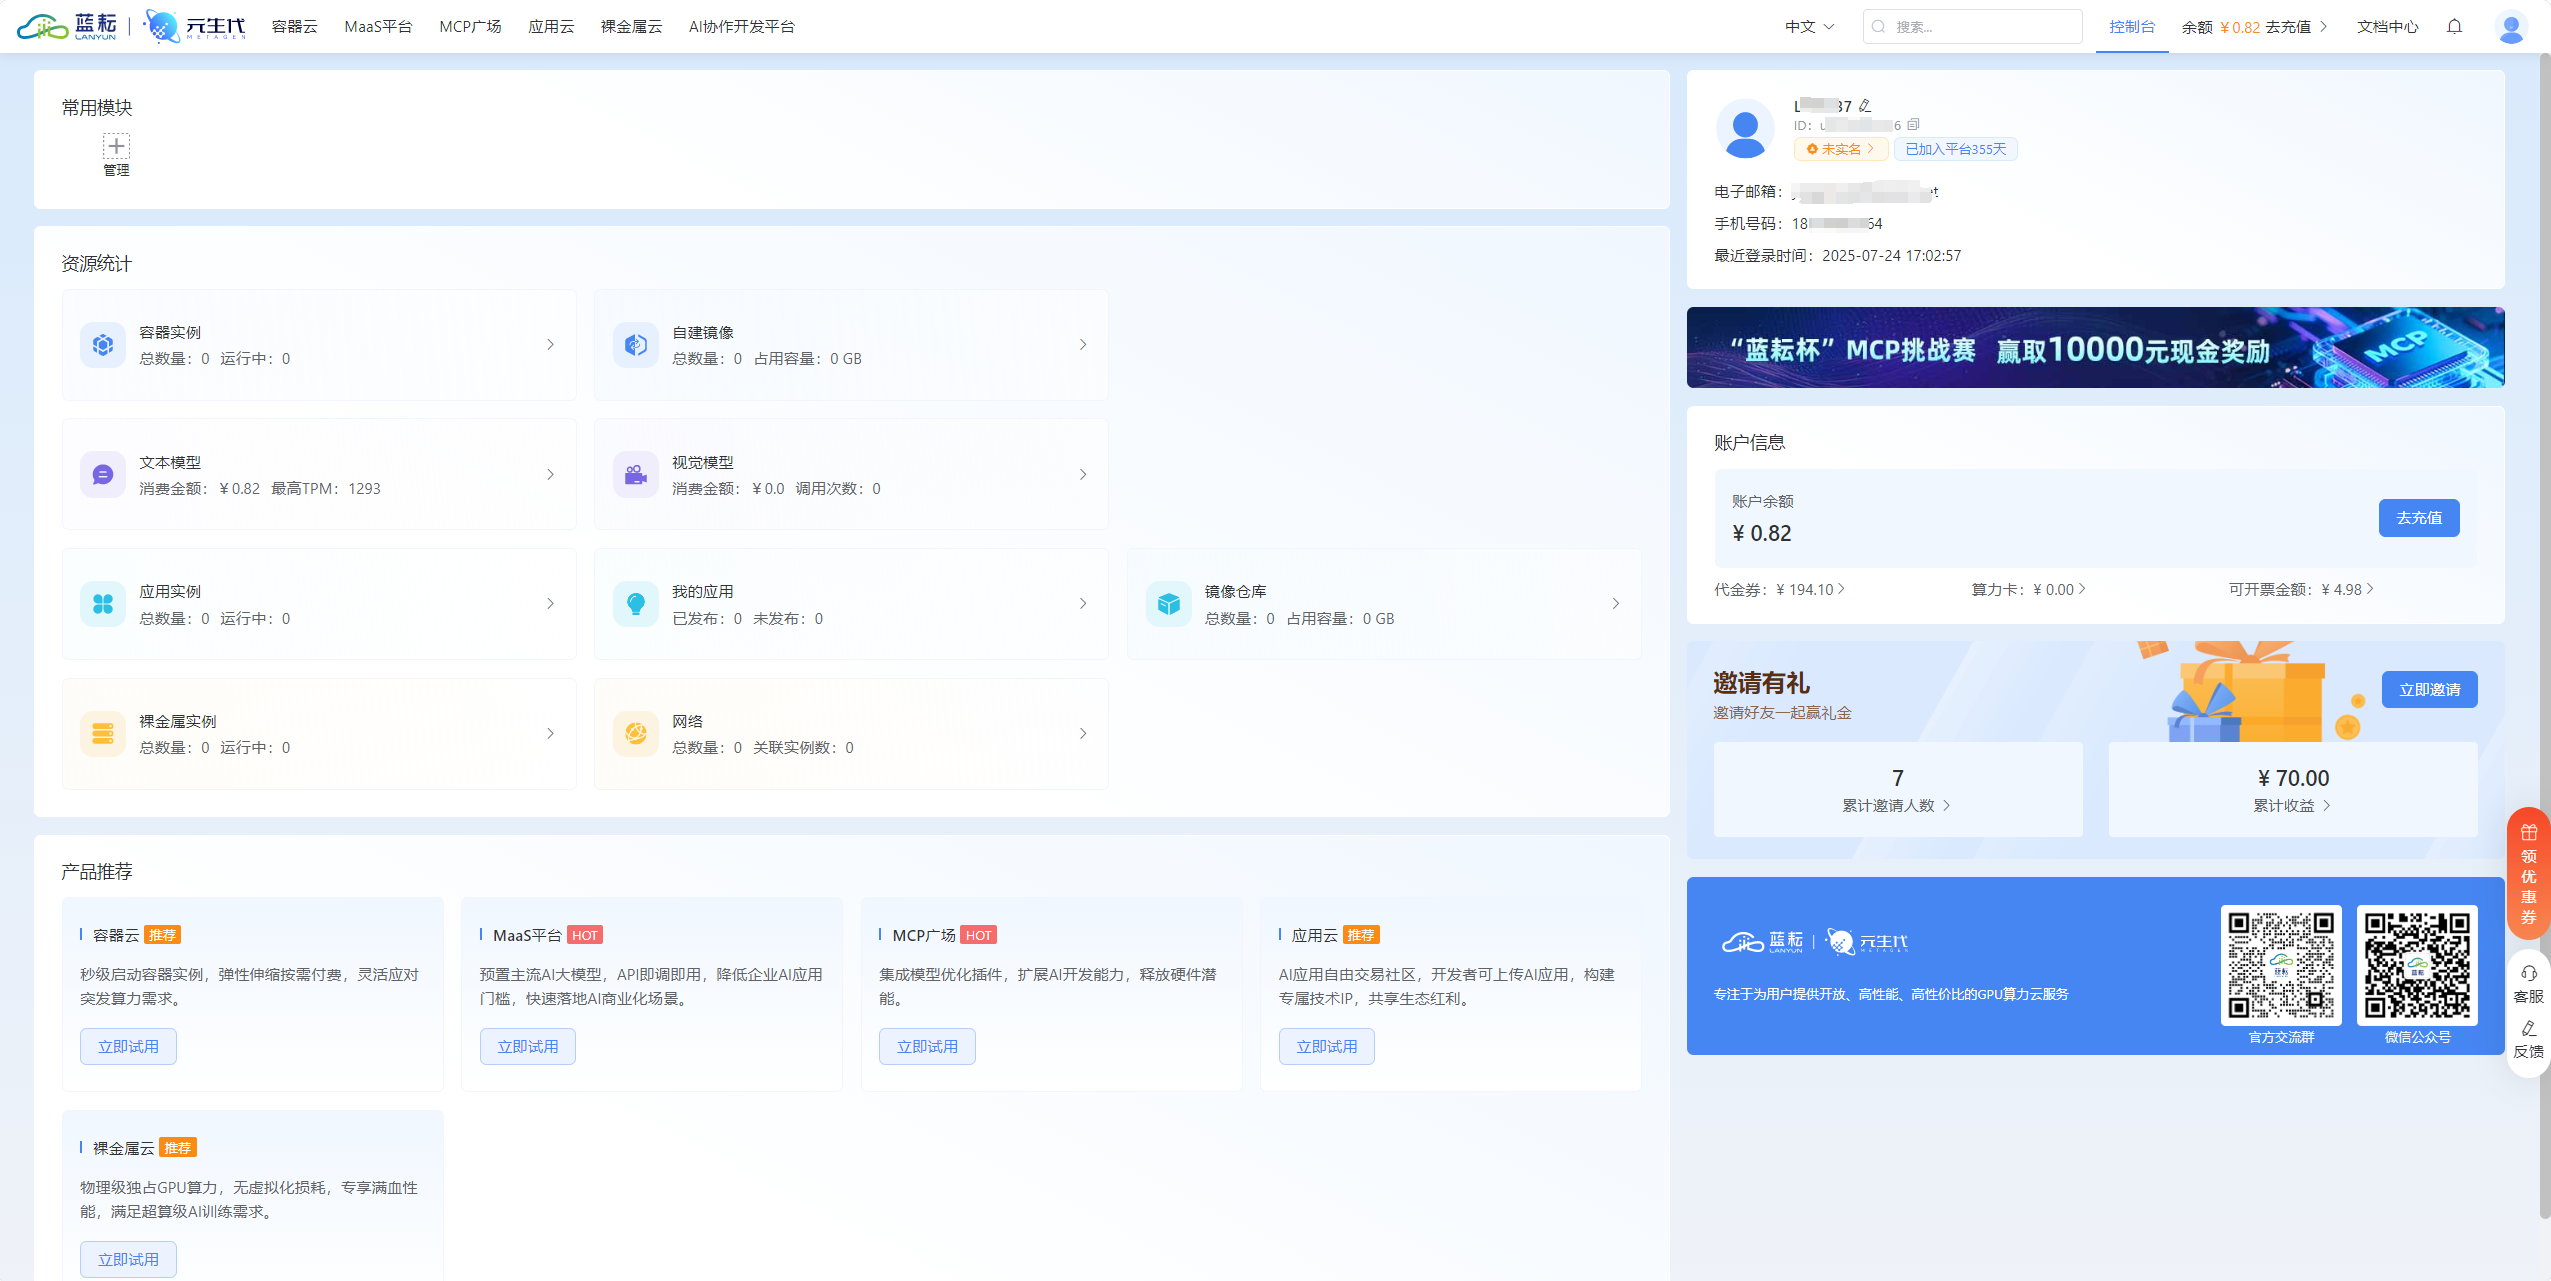Click the edit pencil next to the username
2551x1281 pixels.
tap(1865, 106)
